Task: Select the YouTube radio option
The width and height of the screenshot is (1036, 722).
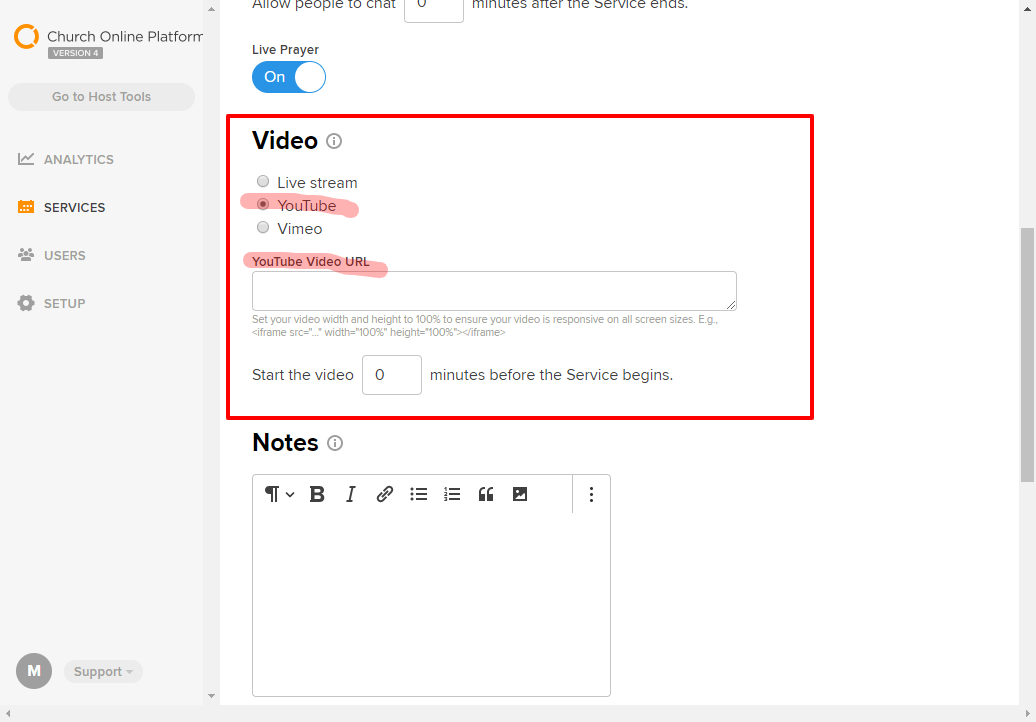Action: (263, 204)
